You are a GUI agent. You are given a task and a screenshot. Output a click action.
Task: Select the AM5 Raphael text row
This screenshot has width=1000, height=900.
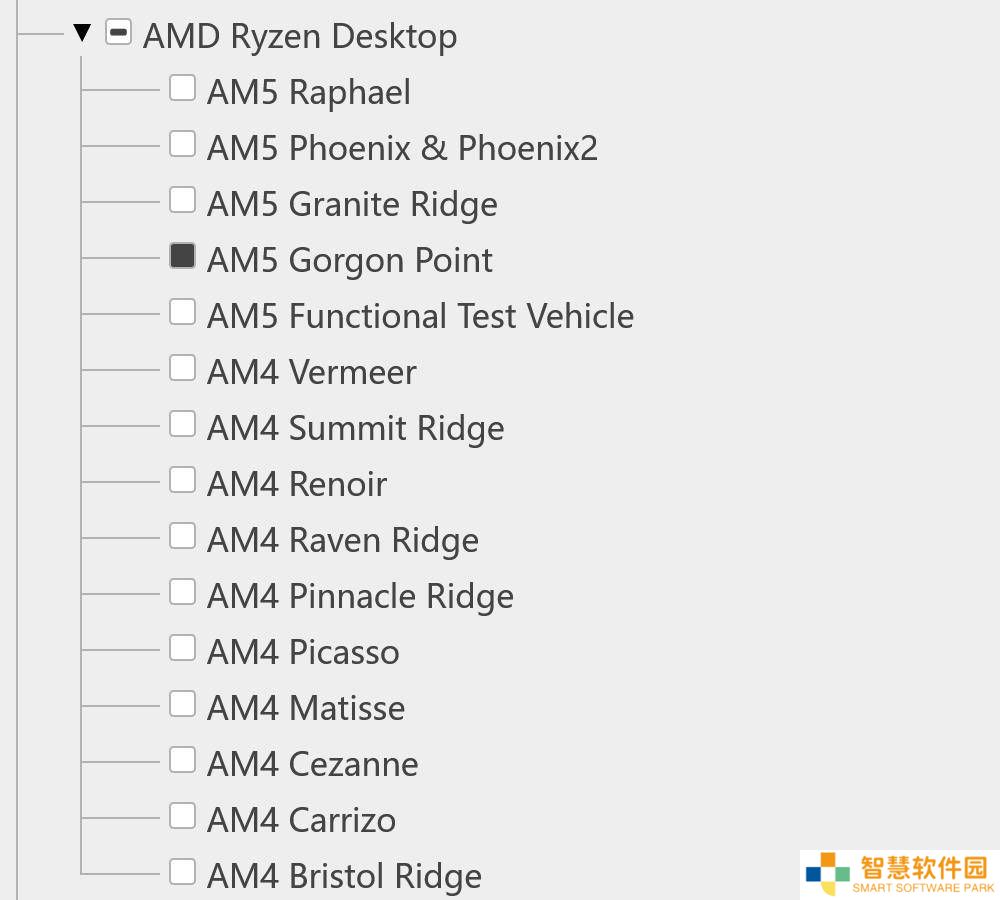pyautogui.click(x=309, y=92)
